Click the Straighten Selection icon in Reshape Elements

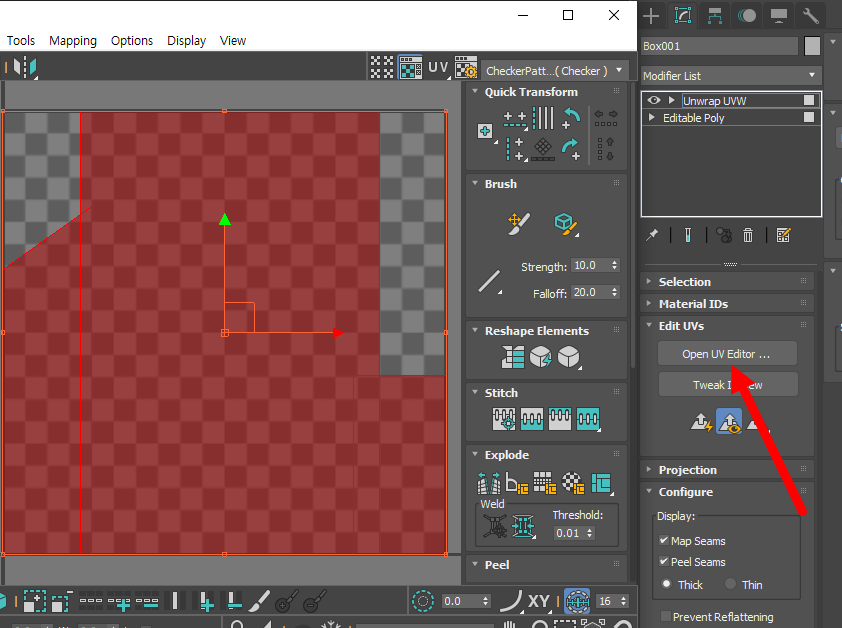point(513,357)
